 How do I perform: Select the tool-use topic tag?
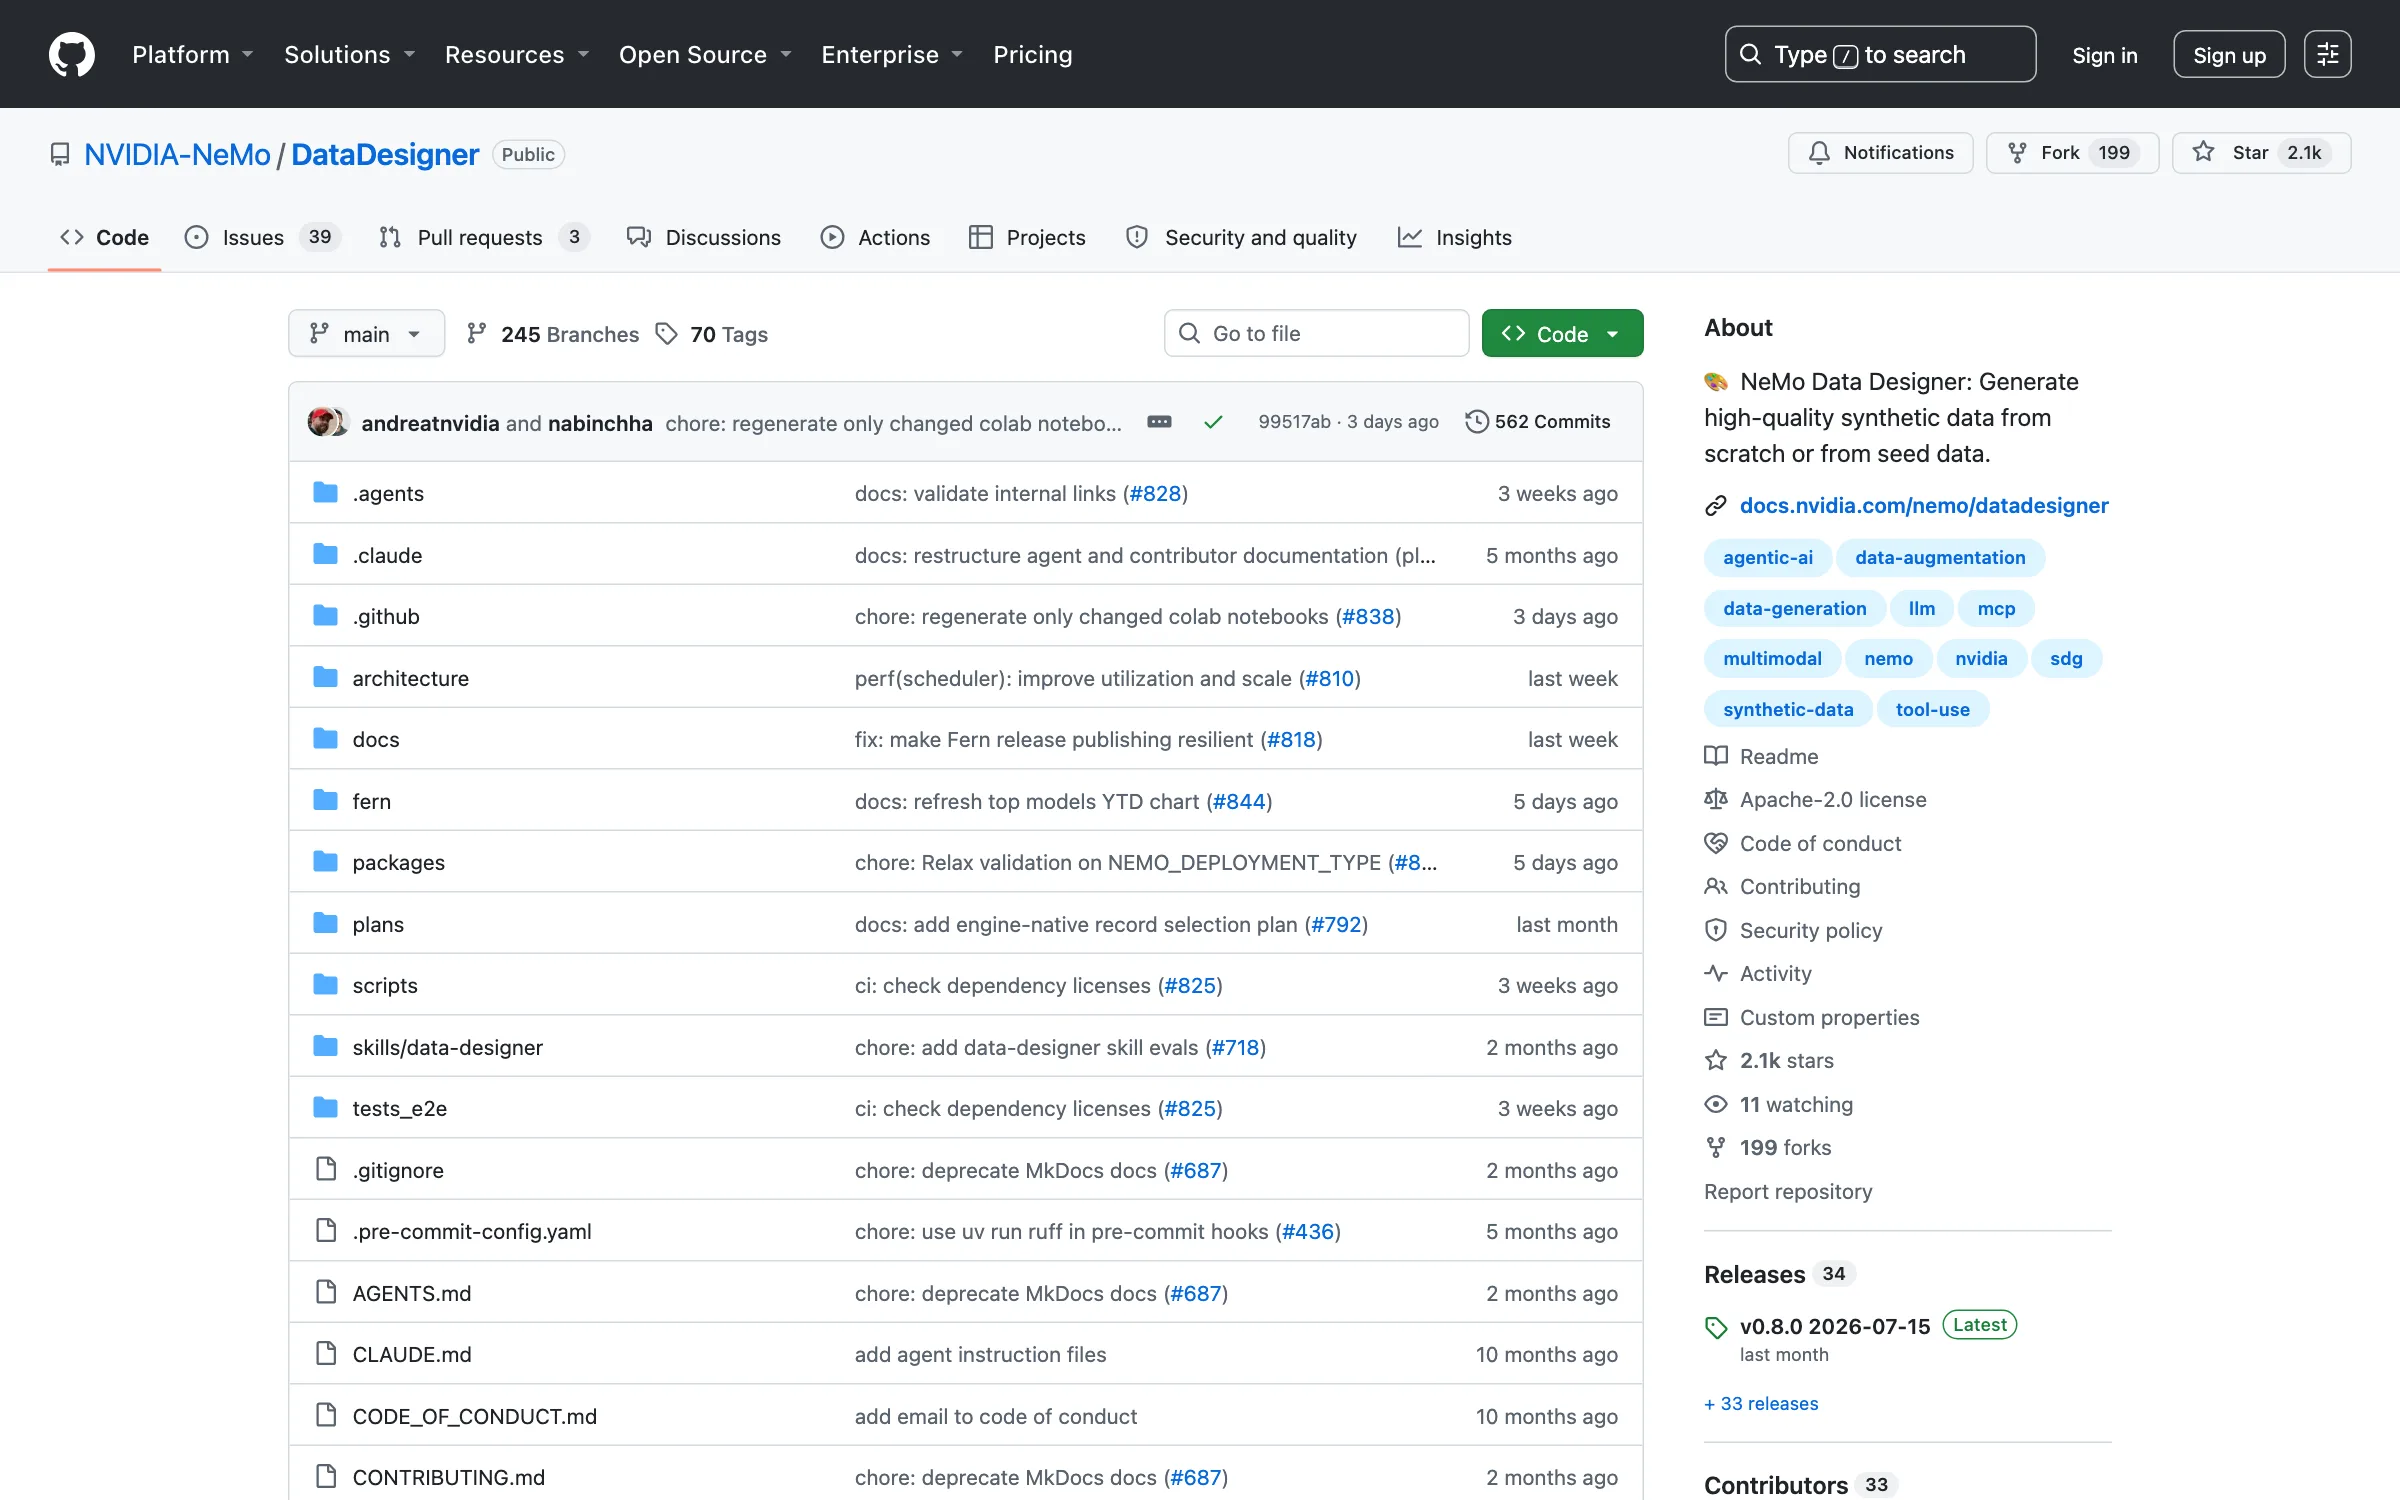(x=1932, y=710)
